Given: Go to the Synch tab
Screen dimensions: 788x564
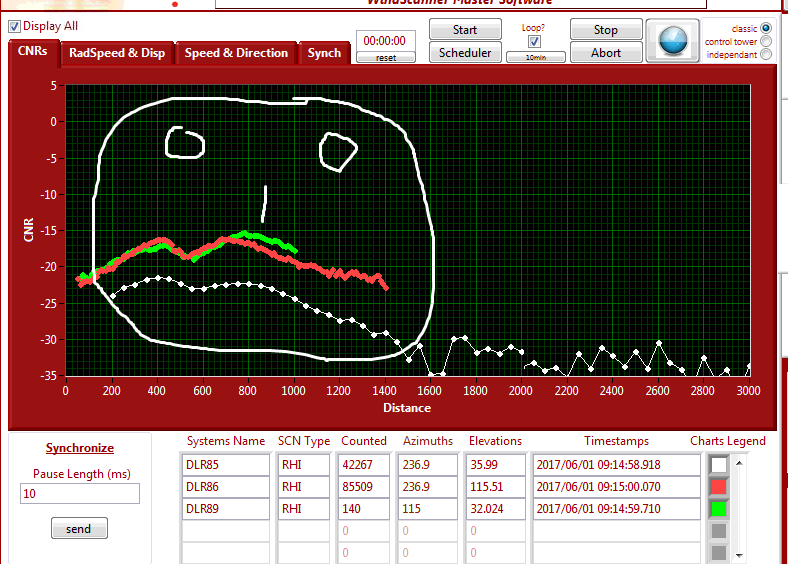Looking at the screenshot, I should click(x=324, y=53).
